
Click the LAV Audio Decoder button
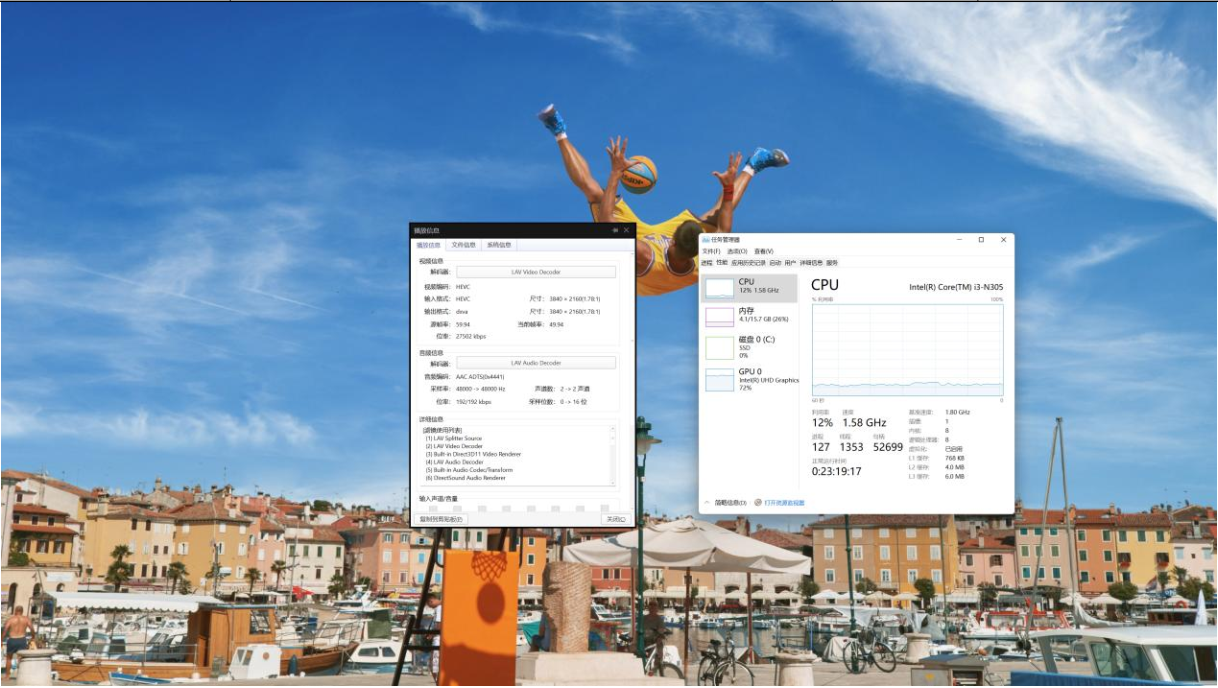pos(536,363)
